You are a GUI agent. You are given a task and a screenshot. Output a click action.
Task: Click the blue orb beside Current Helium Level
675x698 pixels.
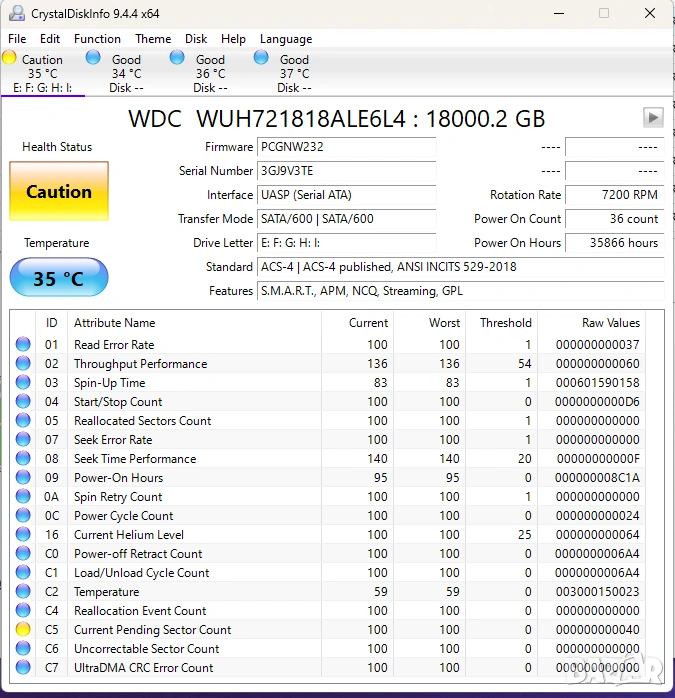point(23,535)
